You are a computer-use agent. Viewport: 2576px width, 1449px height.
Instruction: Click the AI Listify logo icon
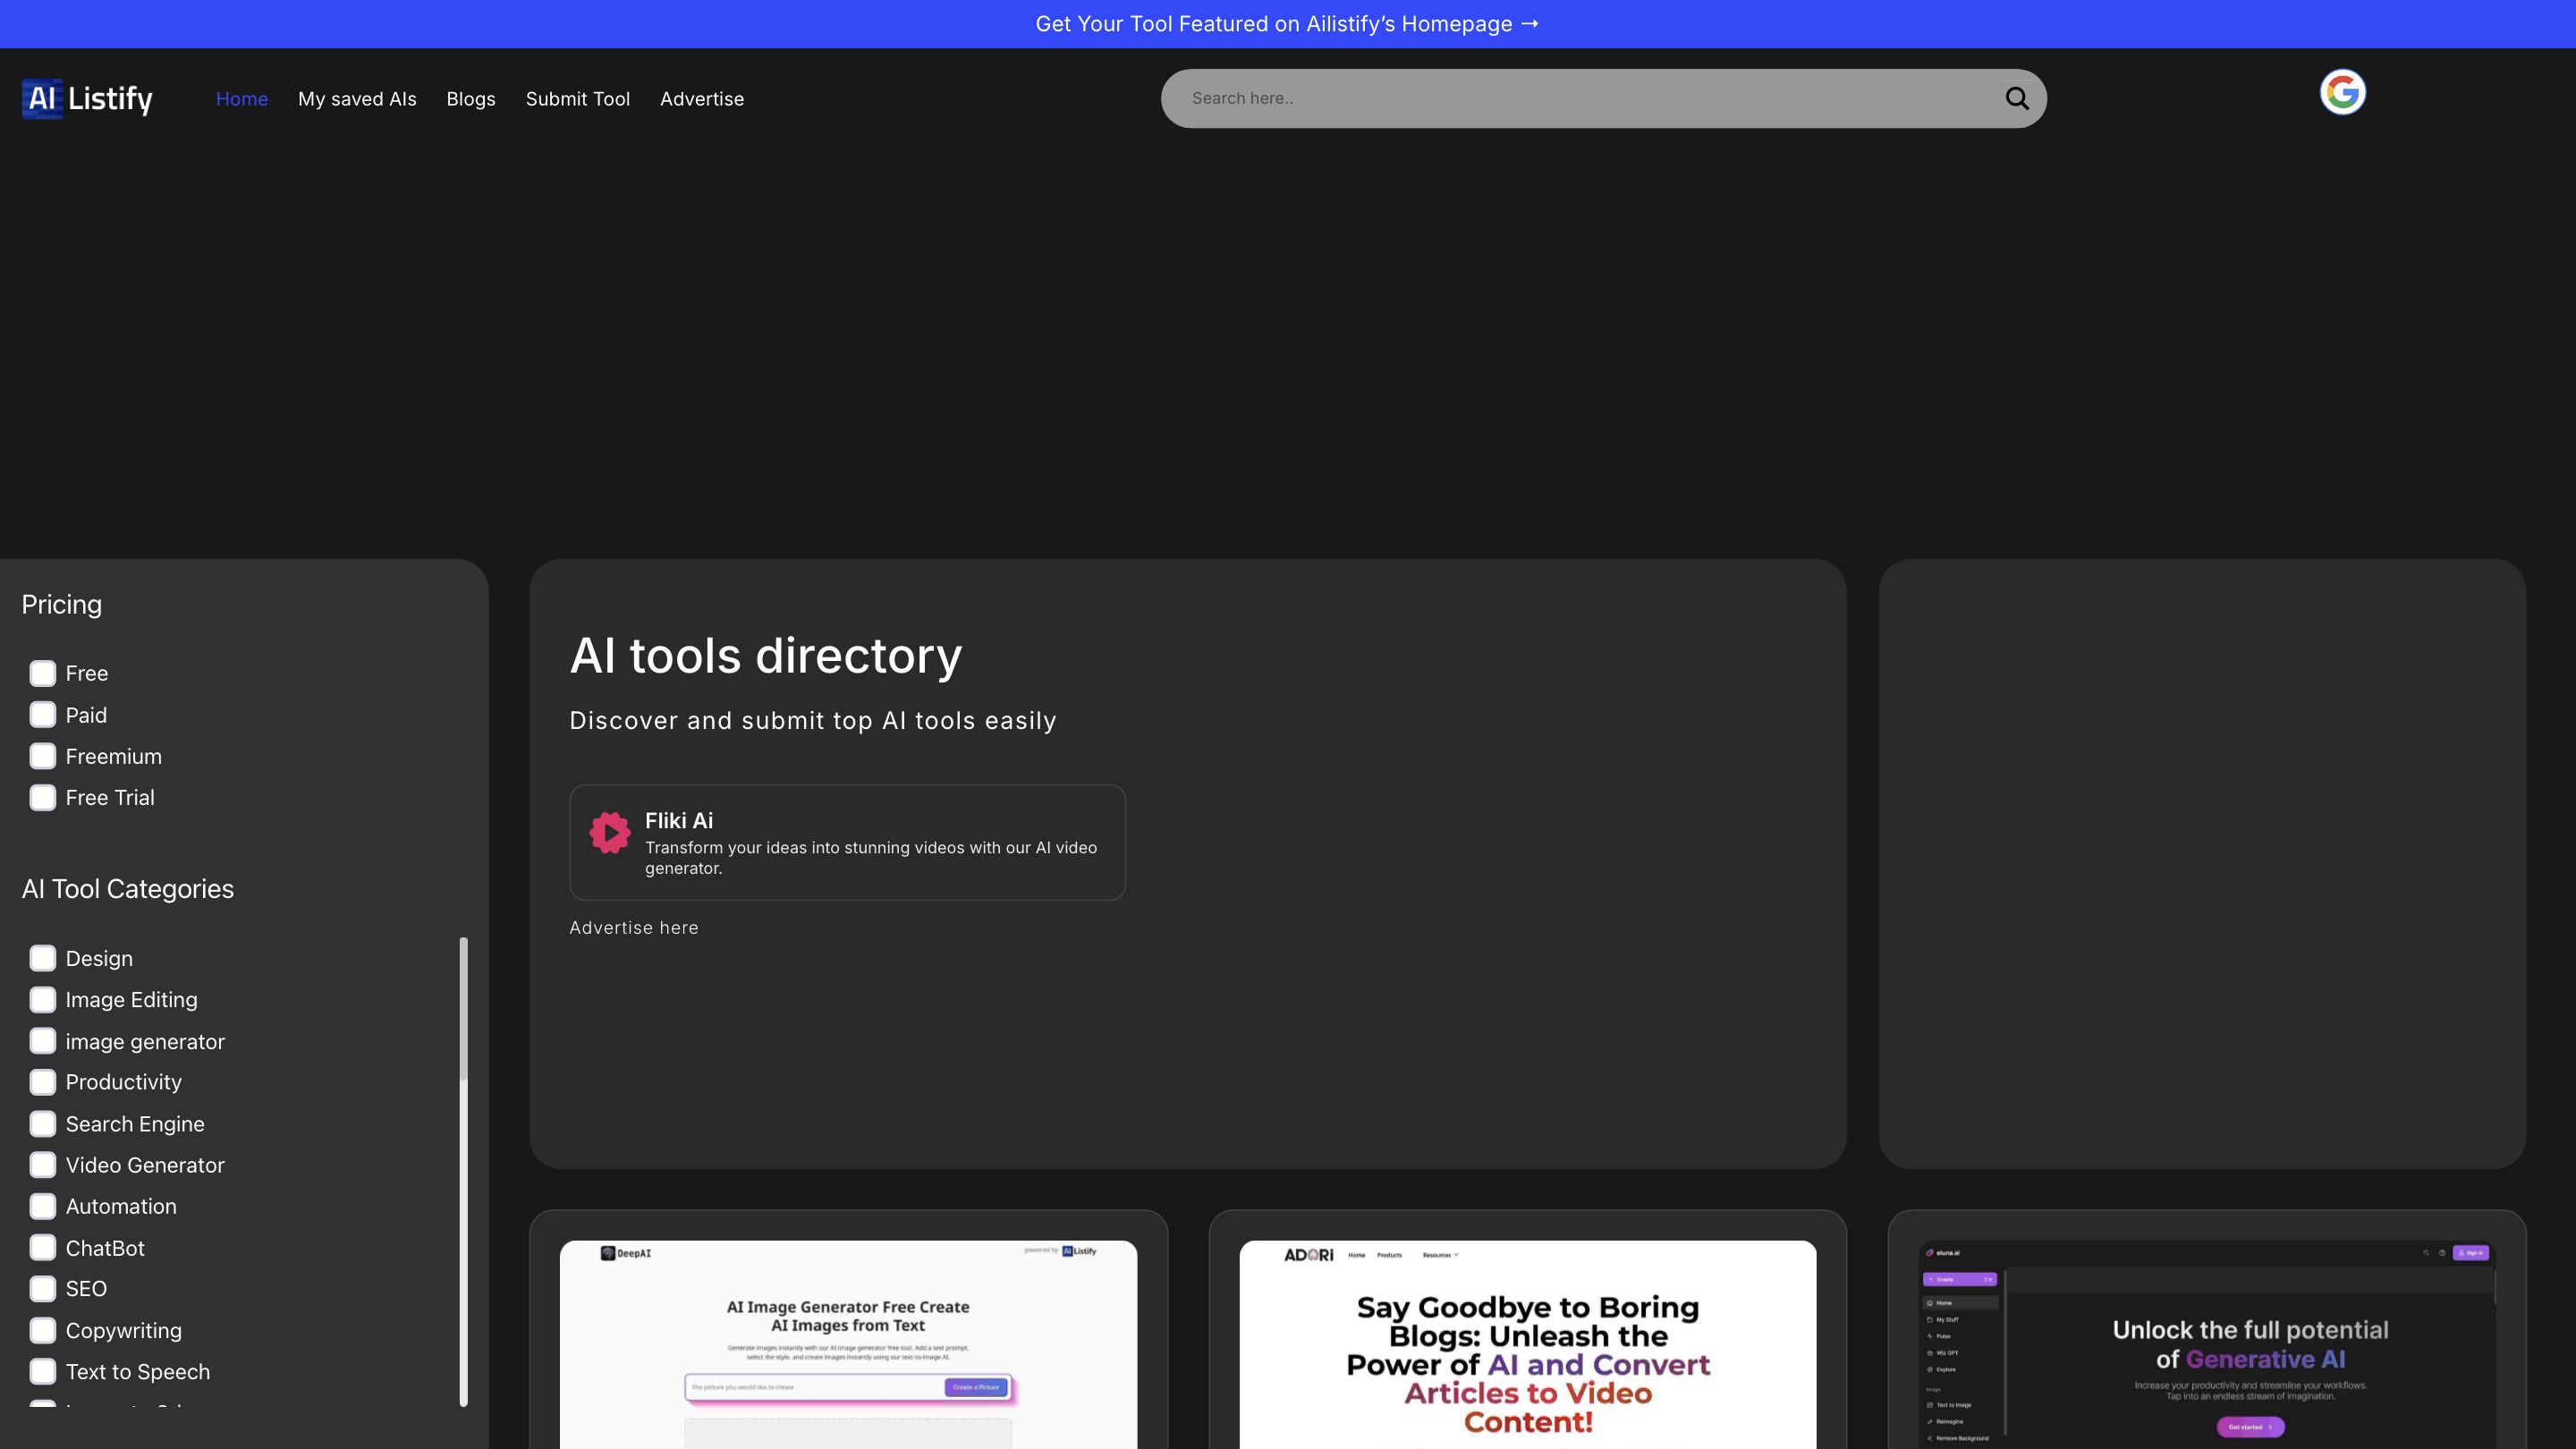40,98
